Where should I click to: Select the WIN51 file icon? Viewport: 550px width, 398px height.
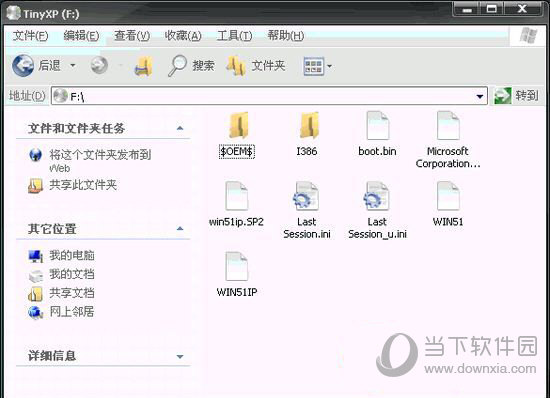tap(448, 196)
